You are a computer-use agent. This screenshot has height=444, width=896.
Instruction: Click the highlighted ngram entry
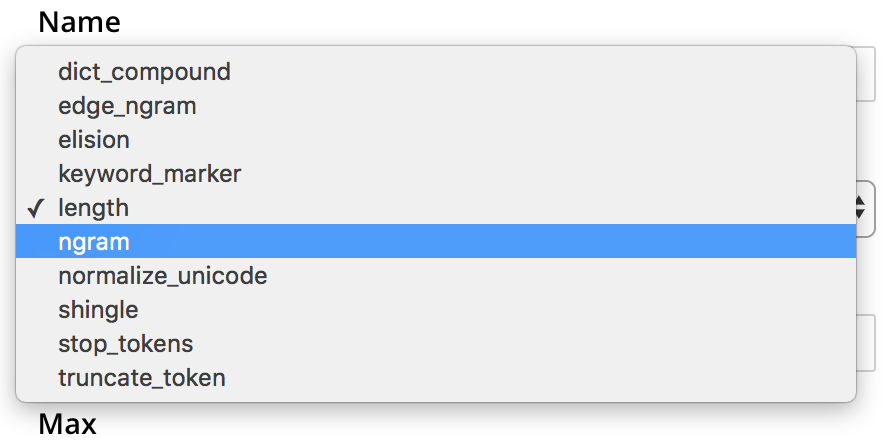94,242
